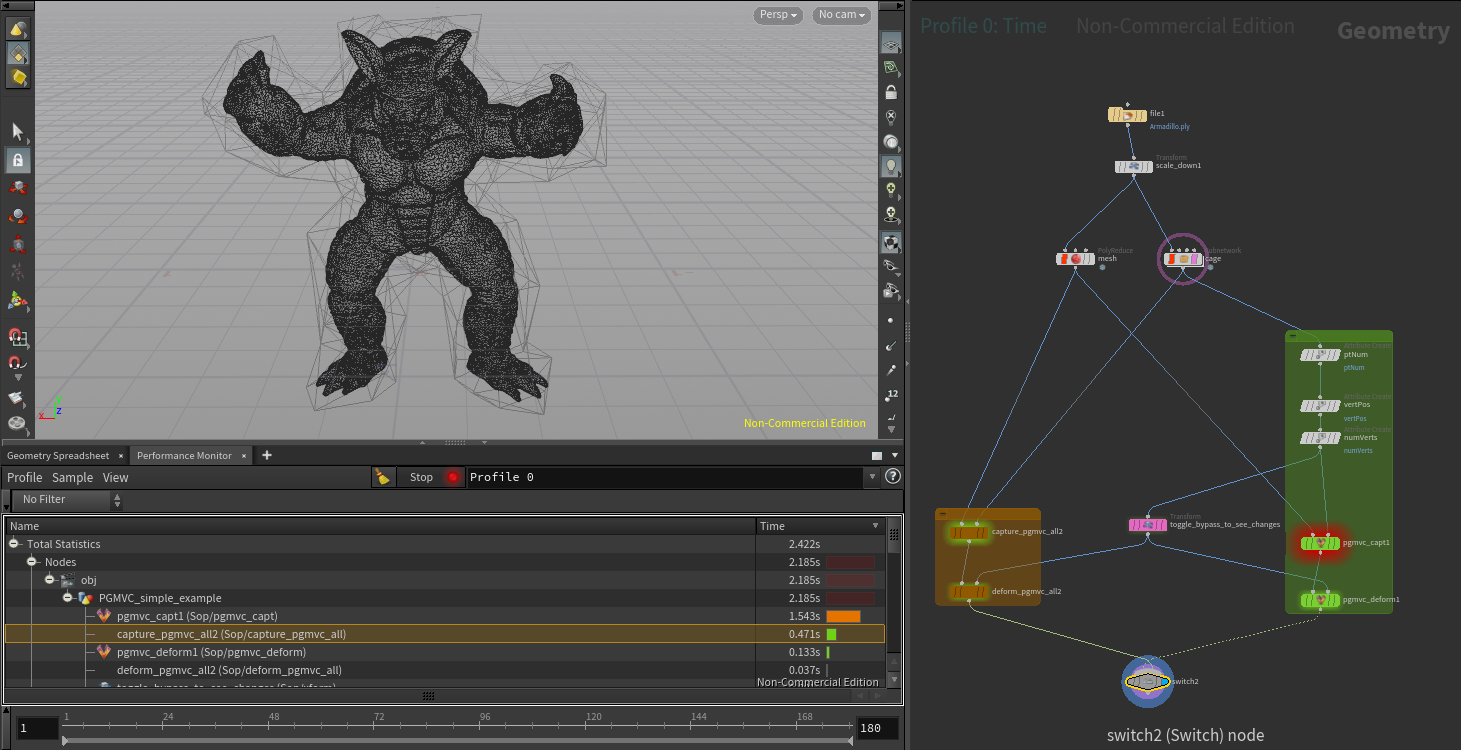Click the broom clear-profile icon
1461x750 pixels.
pos(382,477)
